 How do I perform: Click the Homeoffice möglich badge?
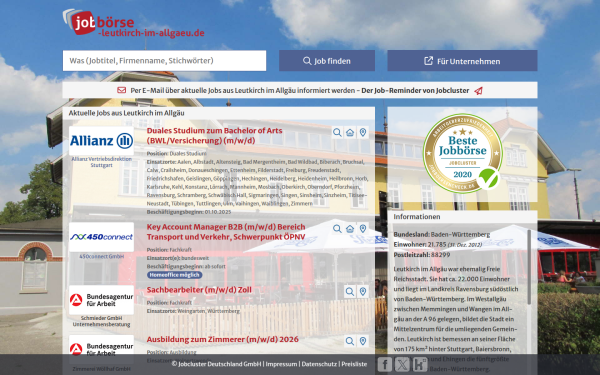(x=174, y=275)
